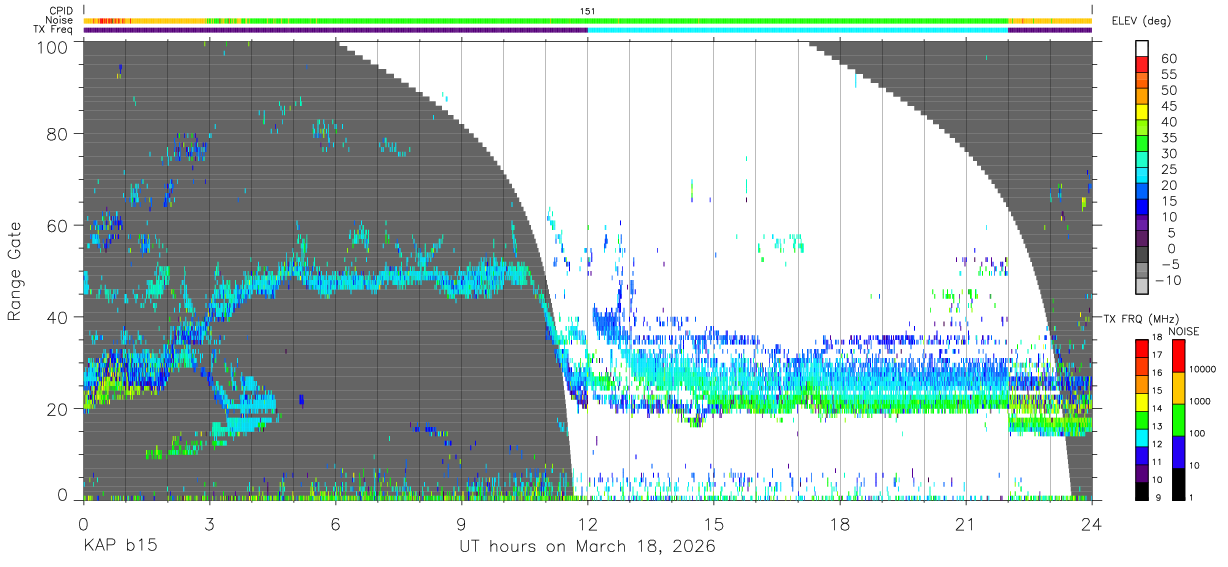Click the light gray swatch below -5 degrees

tap(1143, 287)
